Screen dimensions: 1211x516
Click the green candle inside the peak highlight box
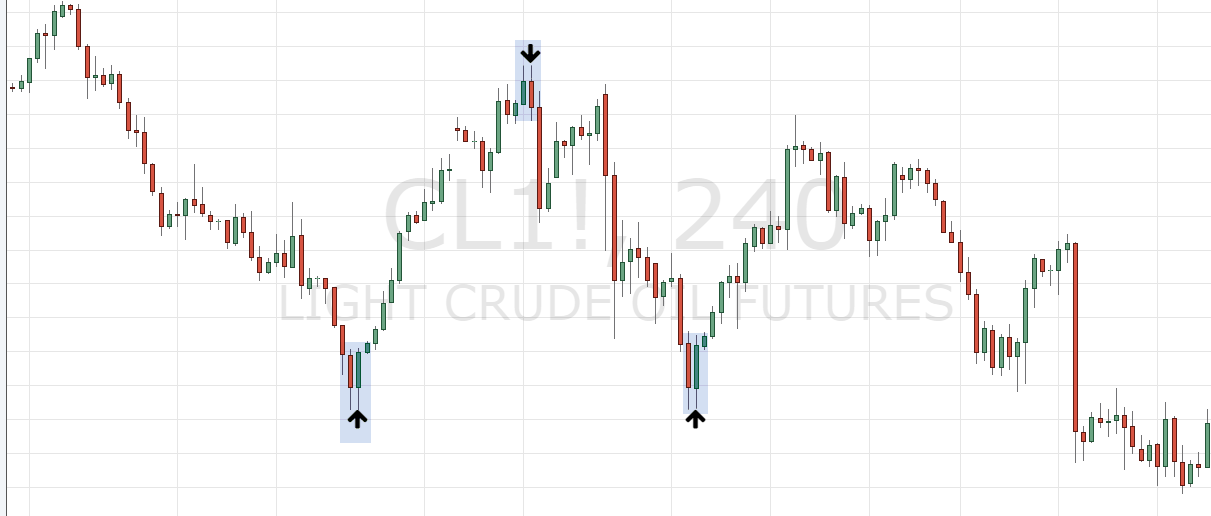[522, 93]
